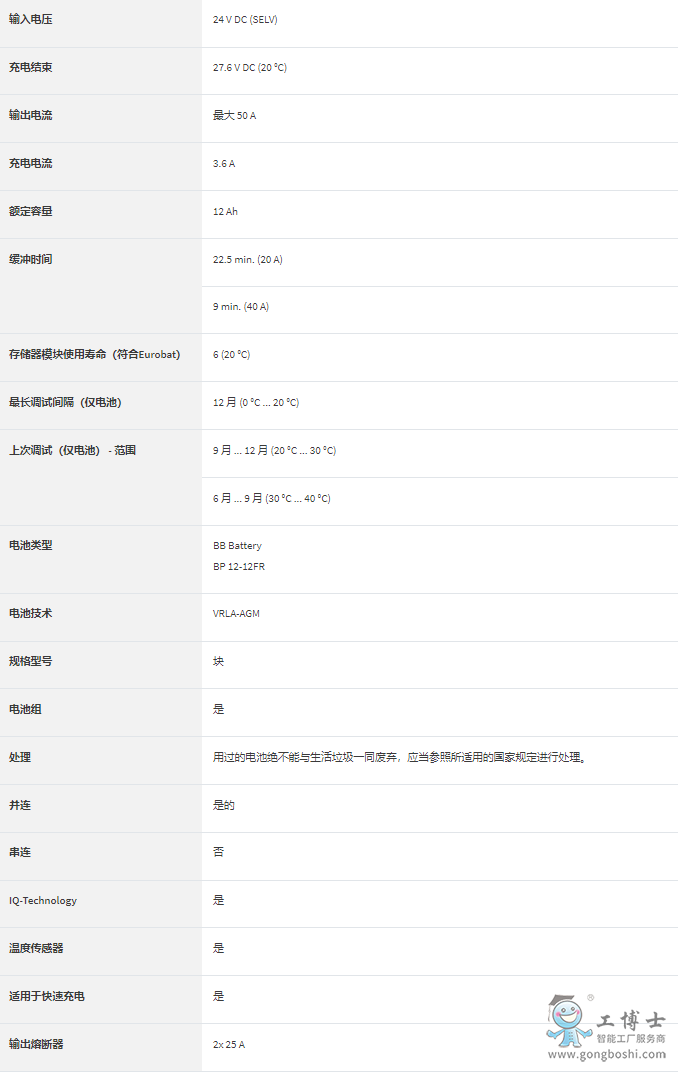This screenshot has width=681, height=1074.
Task: Click the Gongboshi mascot logo icon
Action: (x=569, y=1020)
